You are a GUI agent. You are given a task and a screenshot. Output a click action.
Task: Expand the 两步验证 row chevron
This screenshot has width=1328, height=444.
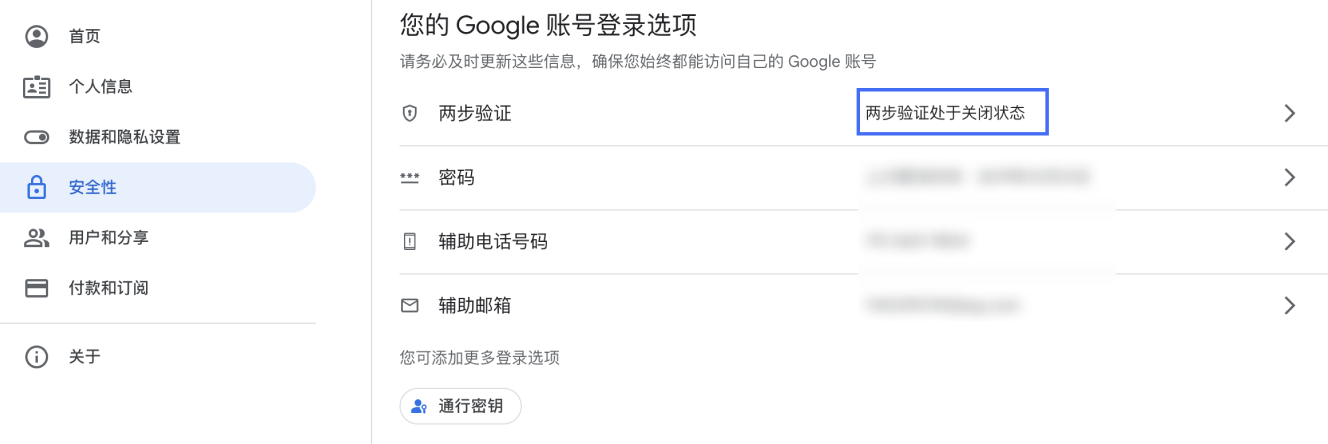pyautogui.click(x=1290, y=114)
